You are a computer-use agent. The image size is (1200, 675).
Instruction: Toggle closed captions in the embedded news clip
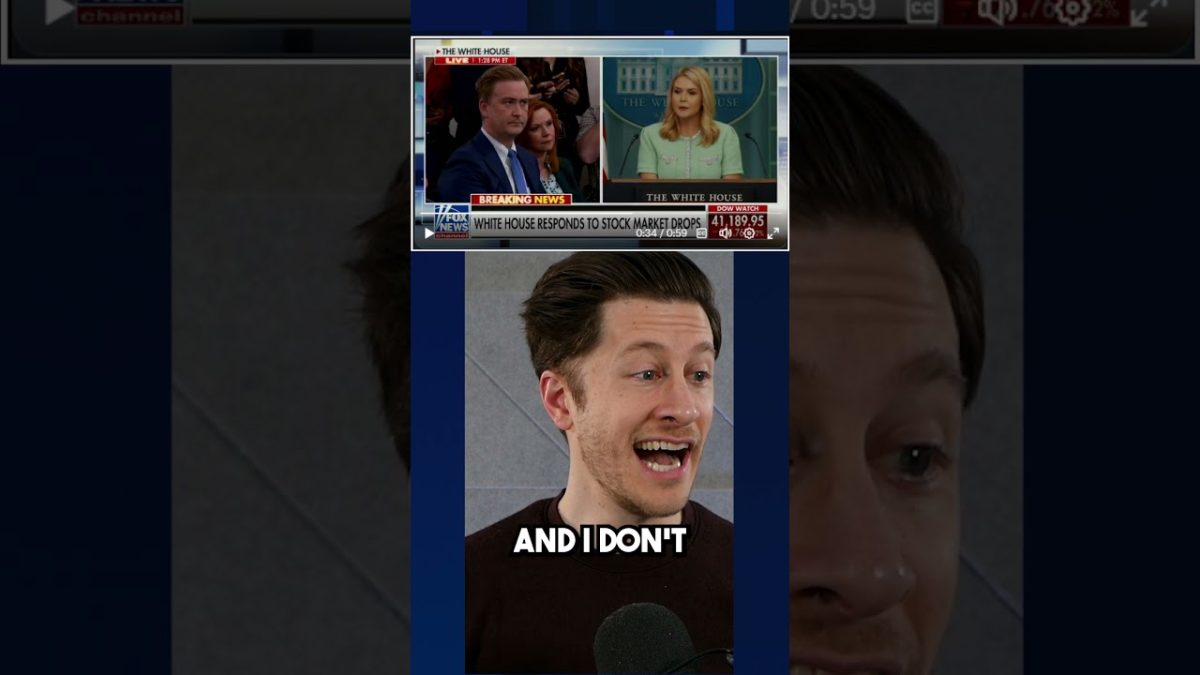coord(701,233)
